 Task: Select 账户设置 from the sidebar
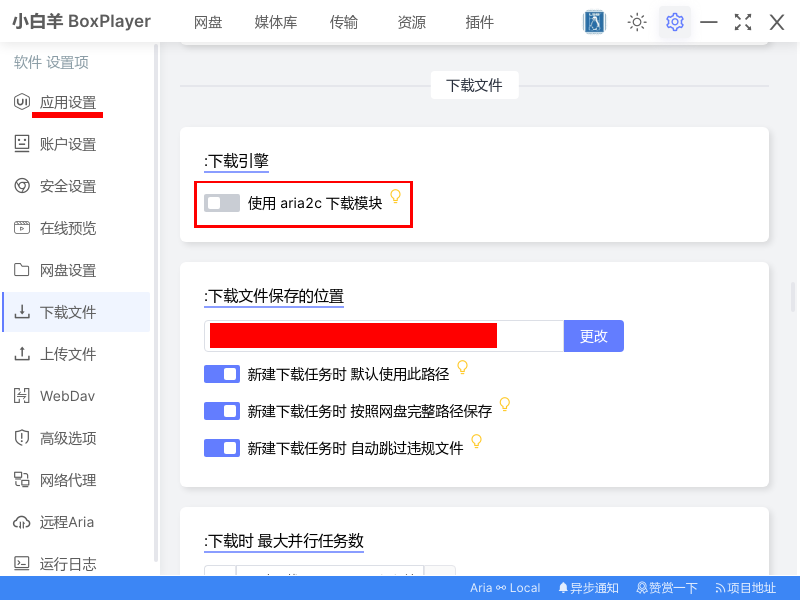point(63,144)
